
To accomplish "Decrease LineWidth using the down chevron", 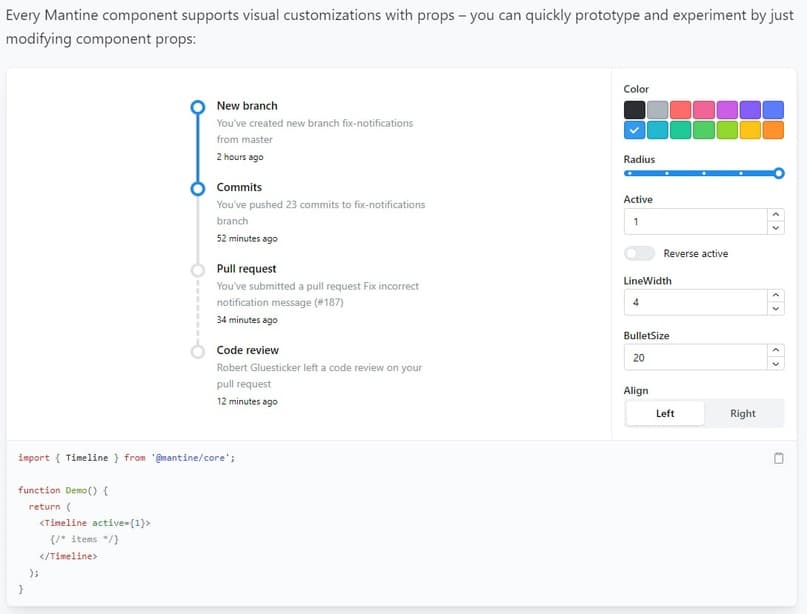I will 776,309.
